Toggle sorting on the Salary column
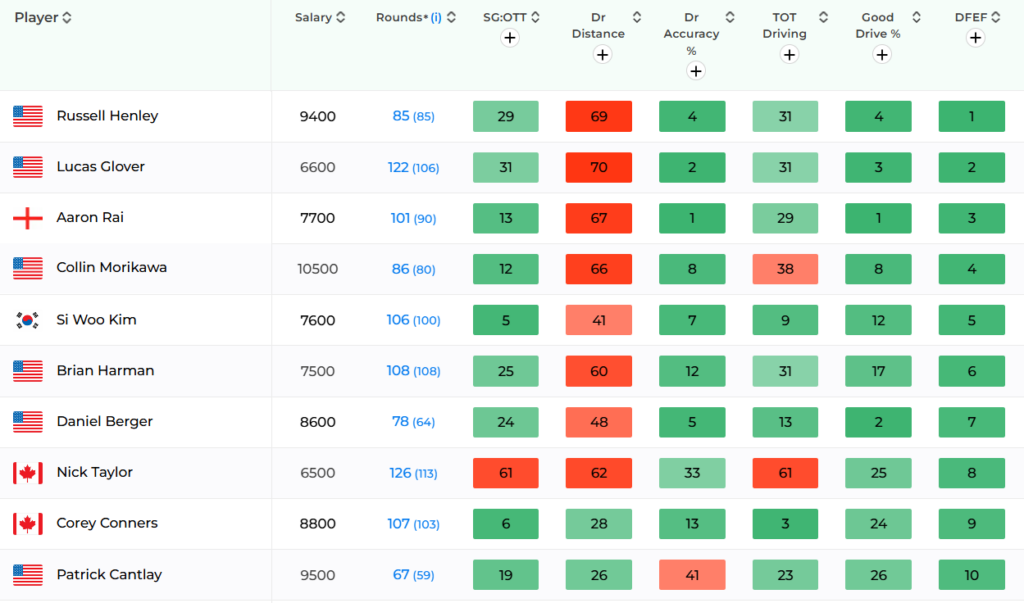 point(342,16)
